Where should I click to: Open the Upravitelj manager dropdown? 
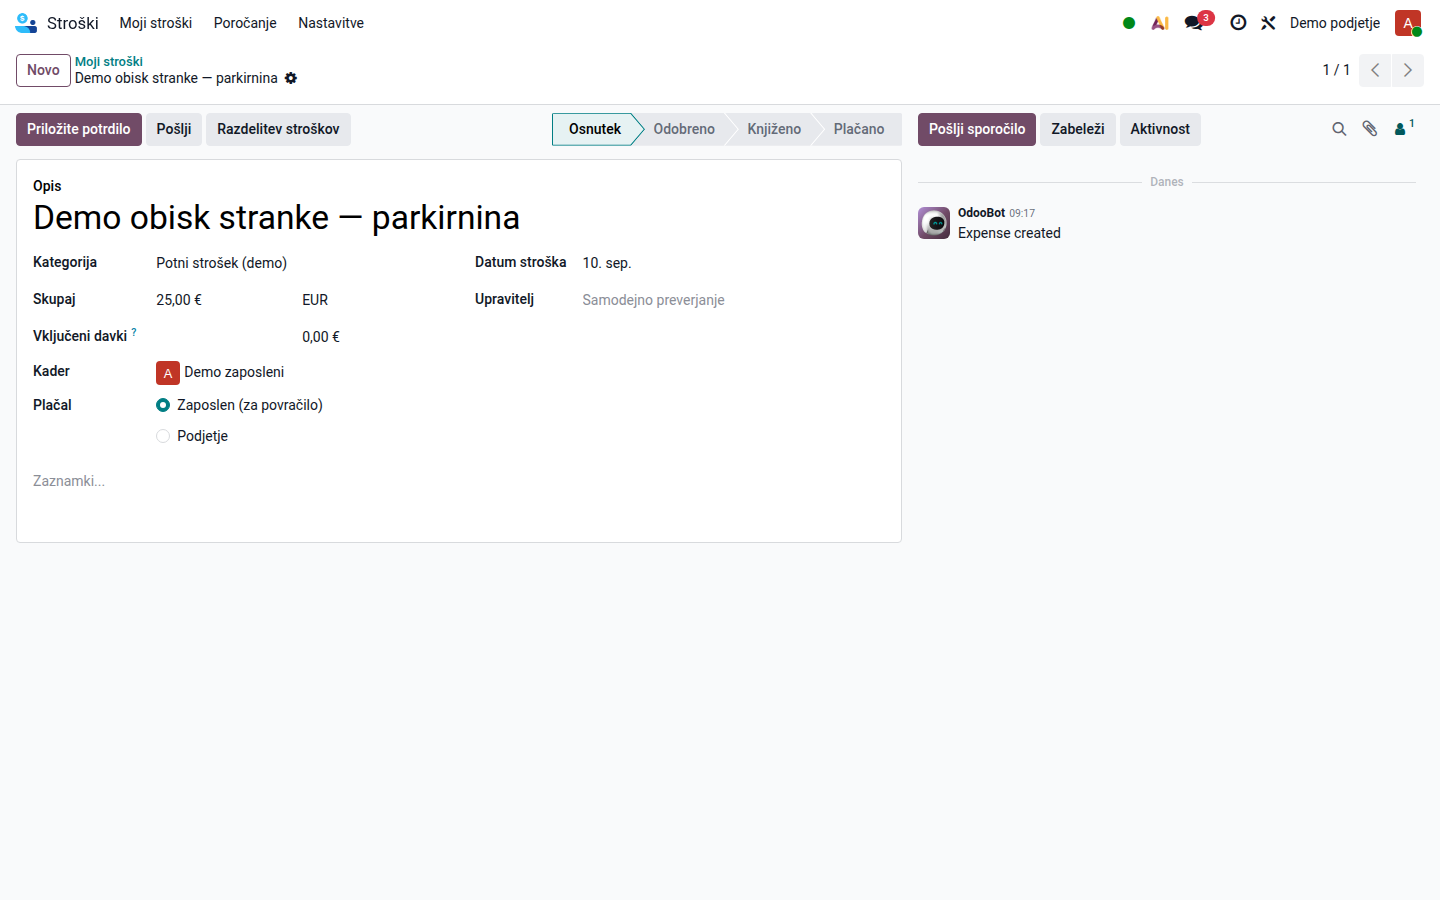click(733, 300)
